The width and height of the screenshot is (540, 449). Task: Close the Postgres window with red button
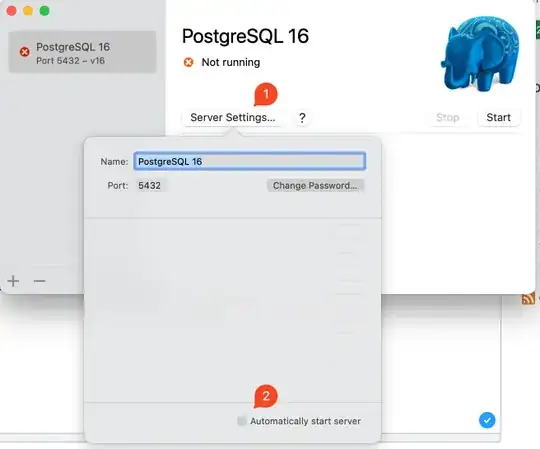pos(11,11)
